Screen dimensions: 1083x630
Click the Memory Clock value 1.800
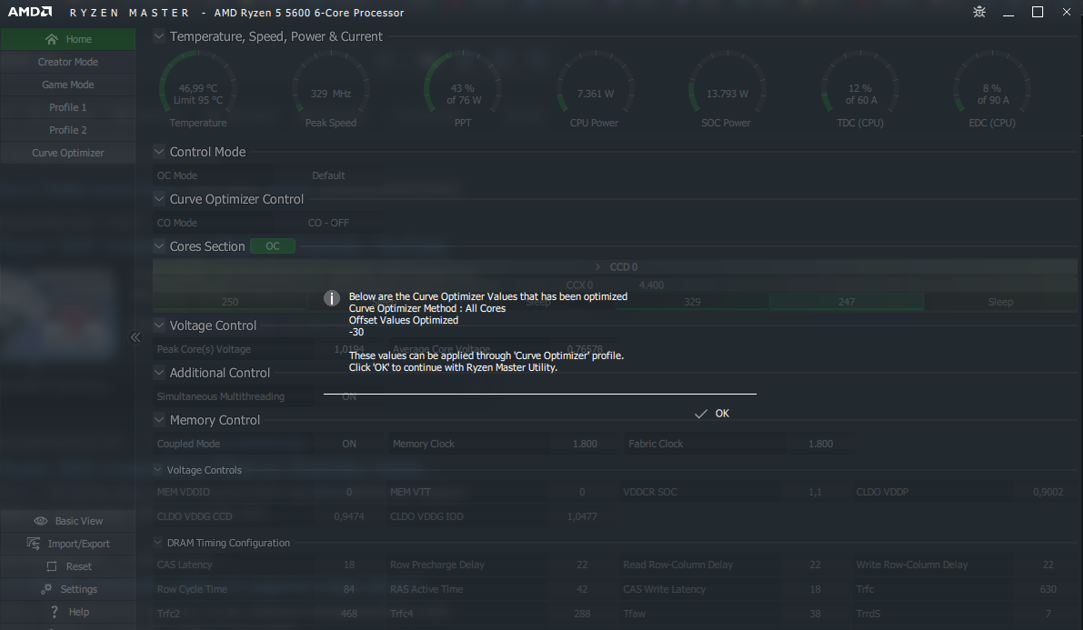(x=584, y=443)
